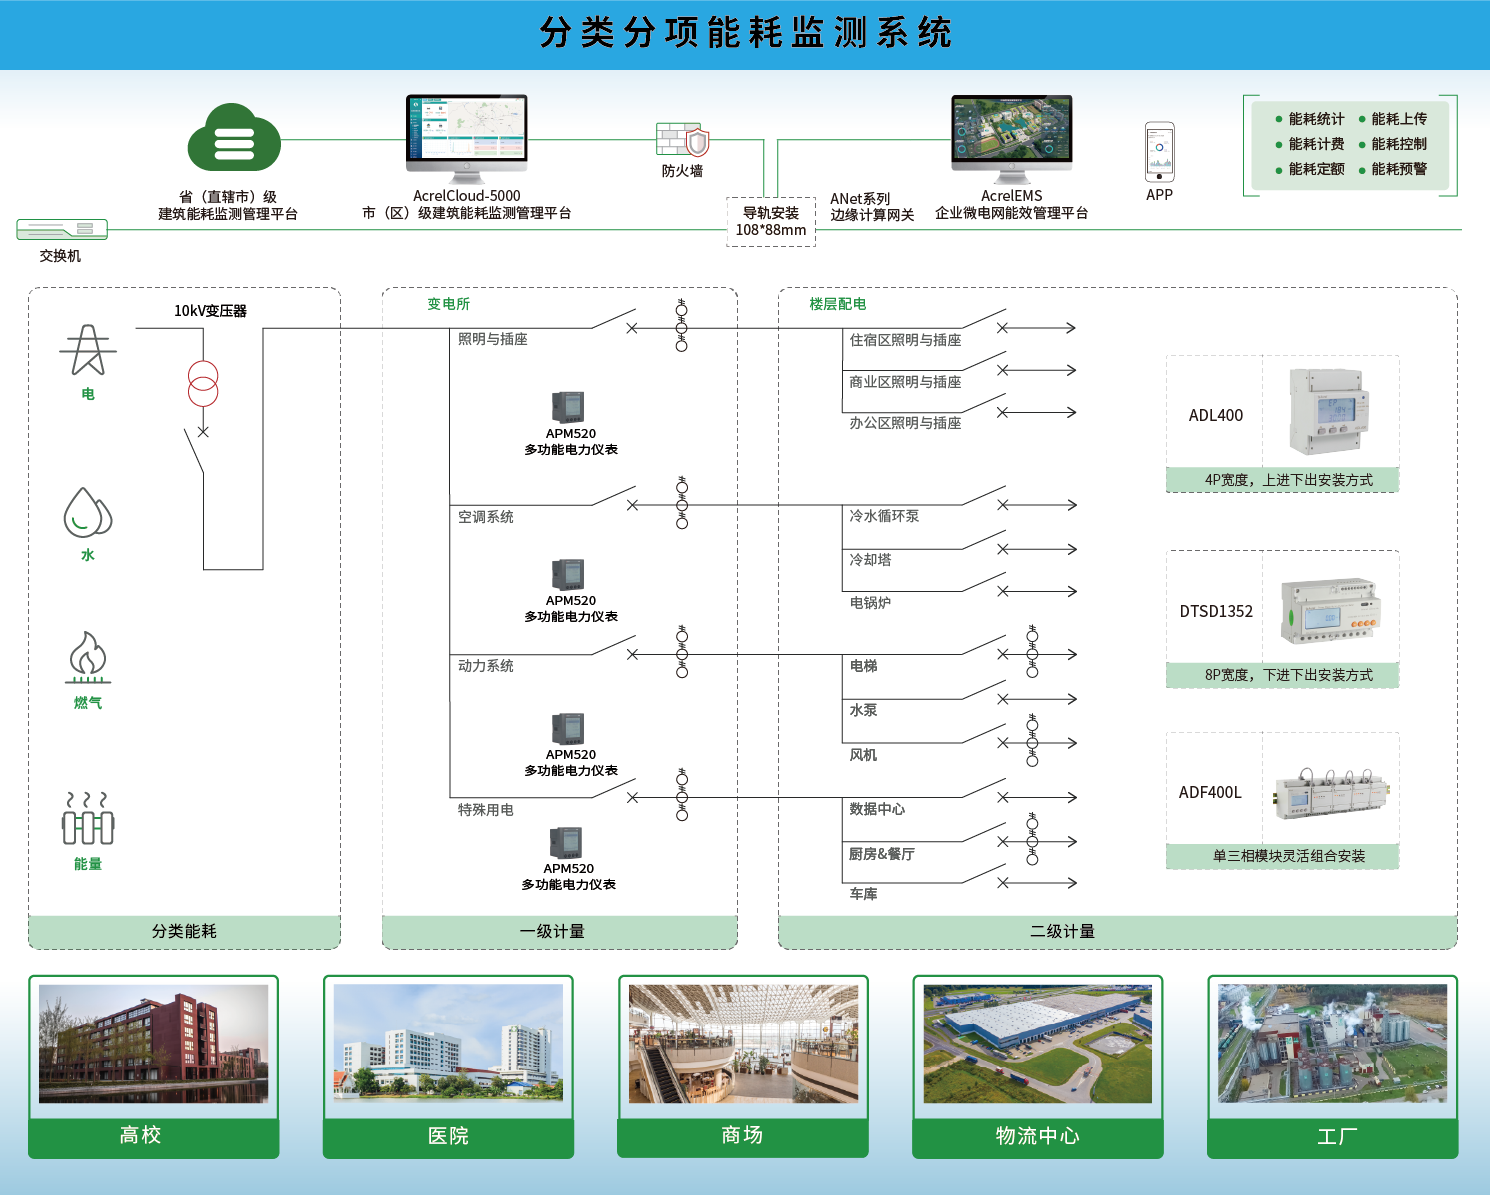The image size is (1490, 1195).
Task: Open the 高校 campus building card
Action: 153,1065
